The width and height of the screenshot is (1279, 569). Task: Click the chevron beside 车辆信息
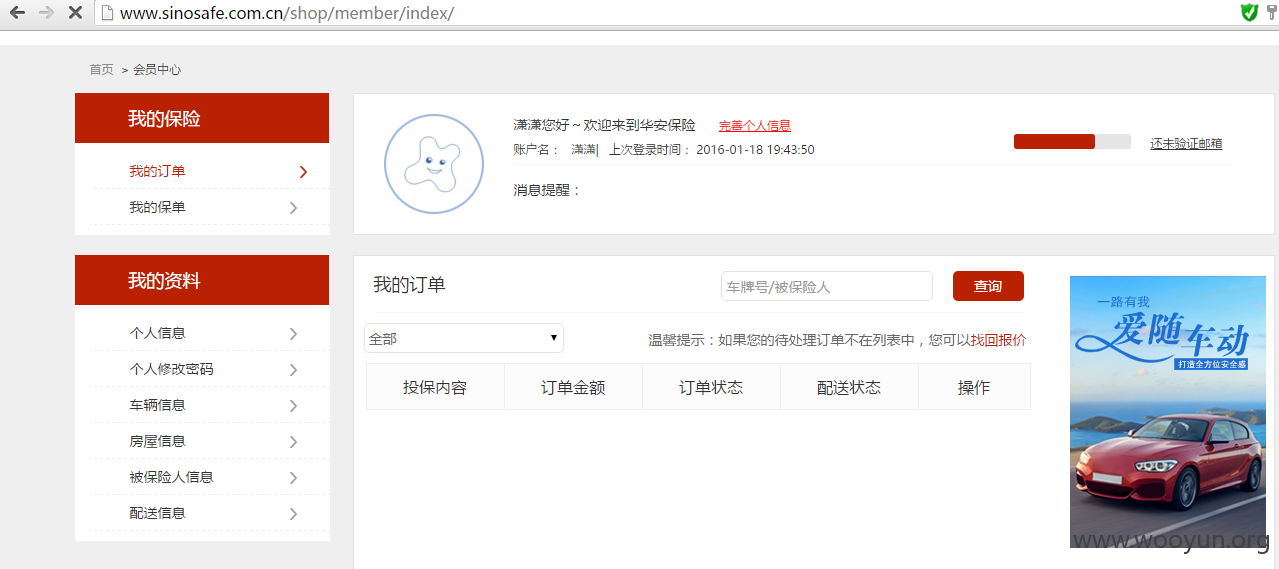coord(293,406)
